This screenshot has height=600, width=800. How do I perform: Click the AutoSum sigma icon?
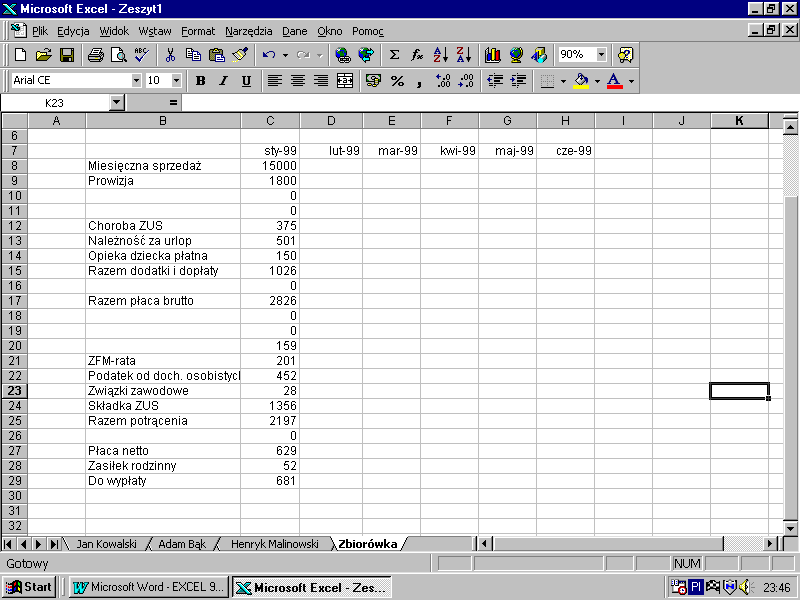pyautogui.click(x=394, y=55)
